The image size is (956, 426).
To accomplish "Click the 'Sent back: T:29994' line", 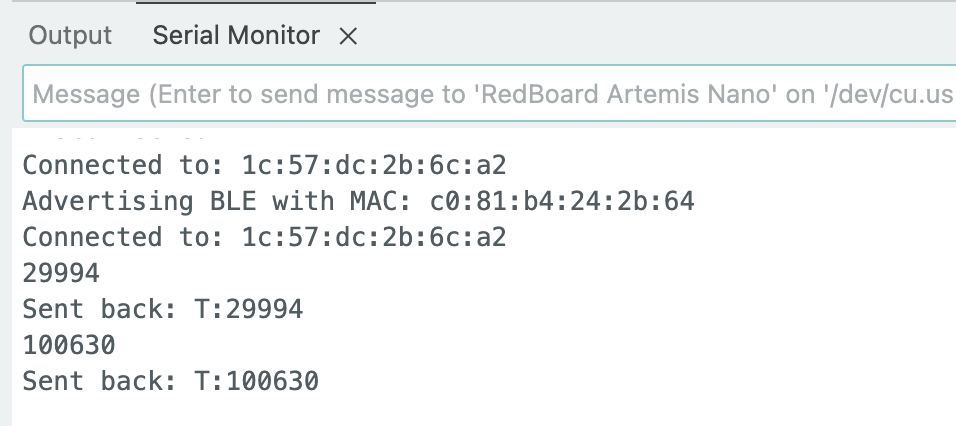I will pyautogui.click(x=162, y=309).
